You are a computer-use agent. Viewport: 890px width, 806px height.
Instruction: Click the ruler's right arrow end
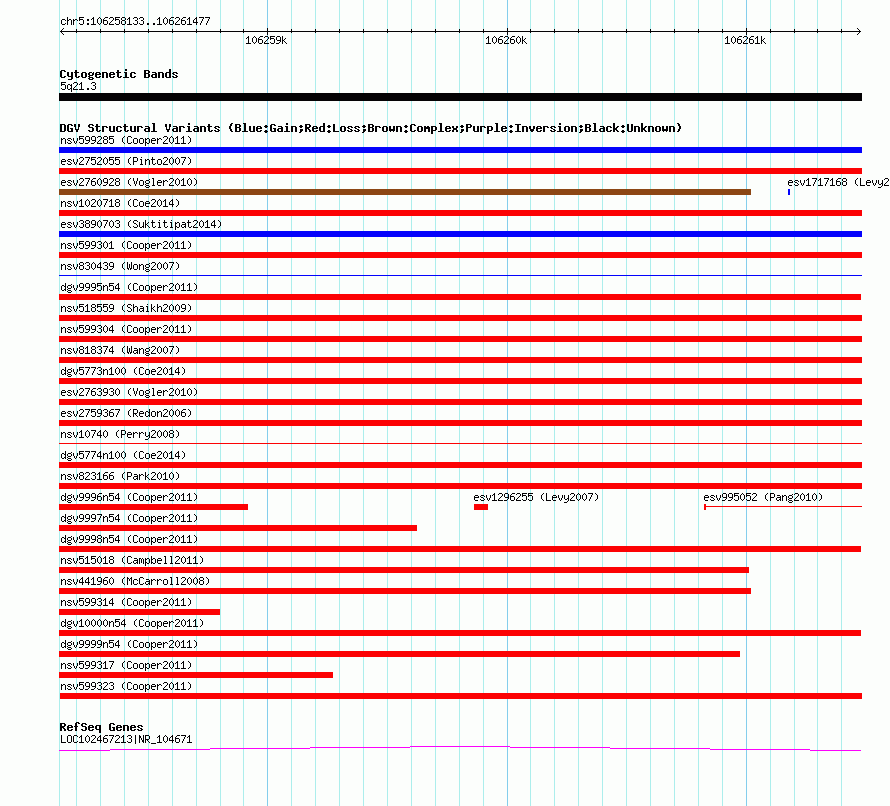[x=859, y=31]
